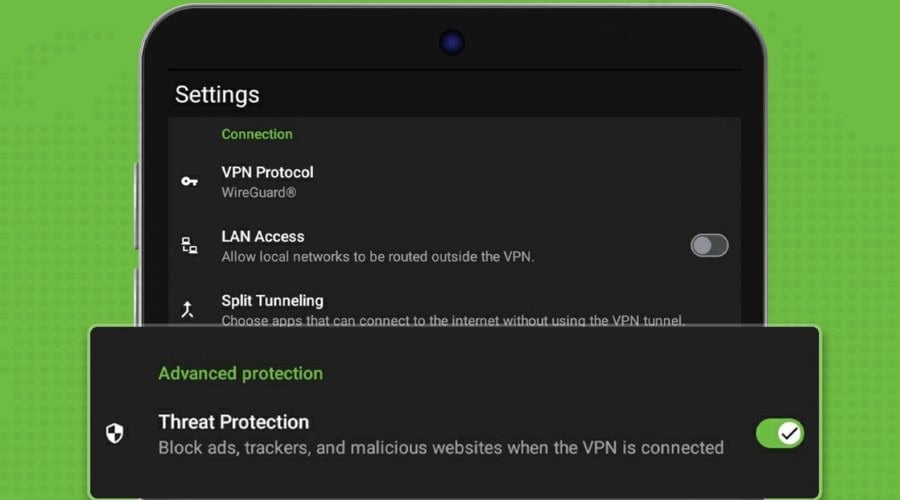900x500 pixels.
Task: Click the Advanced protection section header
Action: [240, 374]
